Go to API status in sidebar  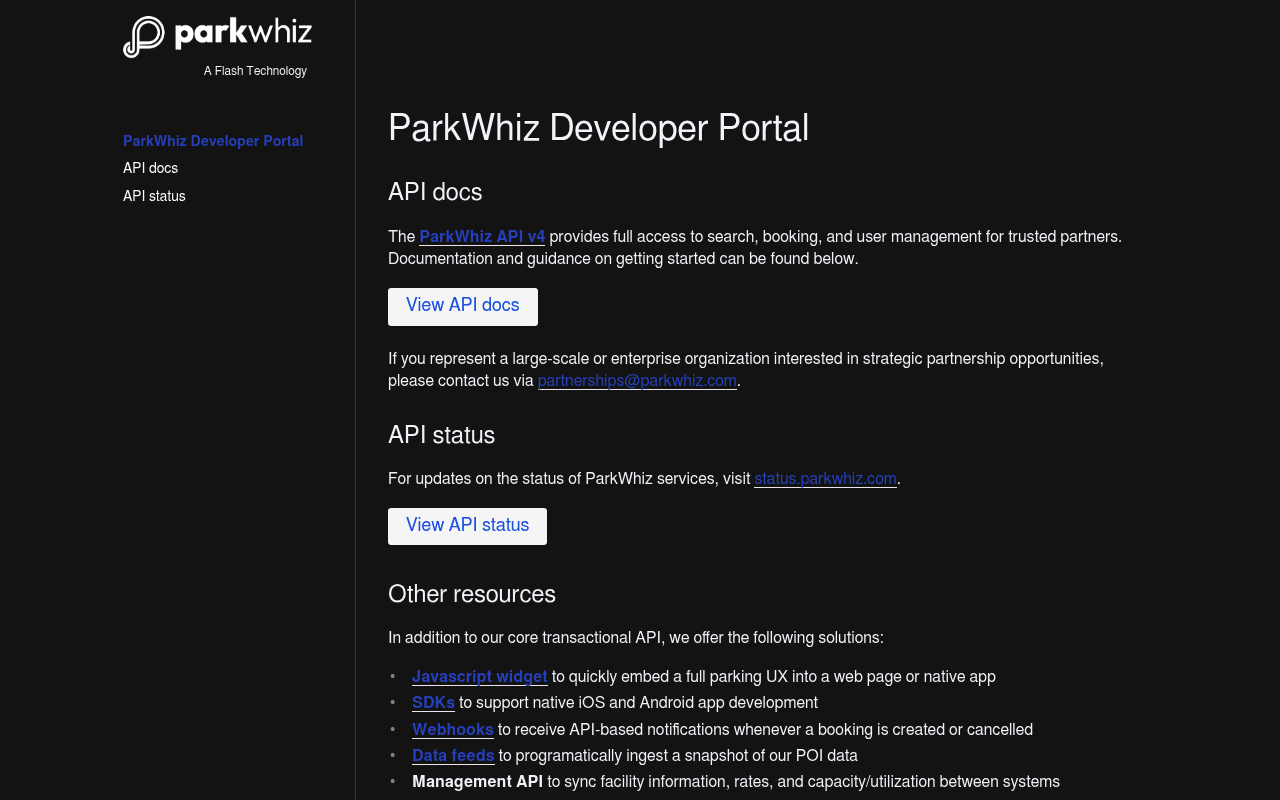pyautogui.click(x=154, y=196)
